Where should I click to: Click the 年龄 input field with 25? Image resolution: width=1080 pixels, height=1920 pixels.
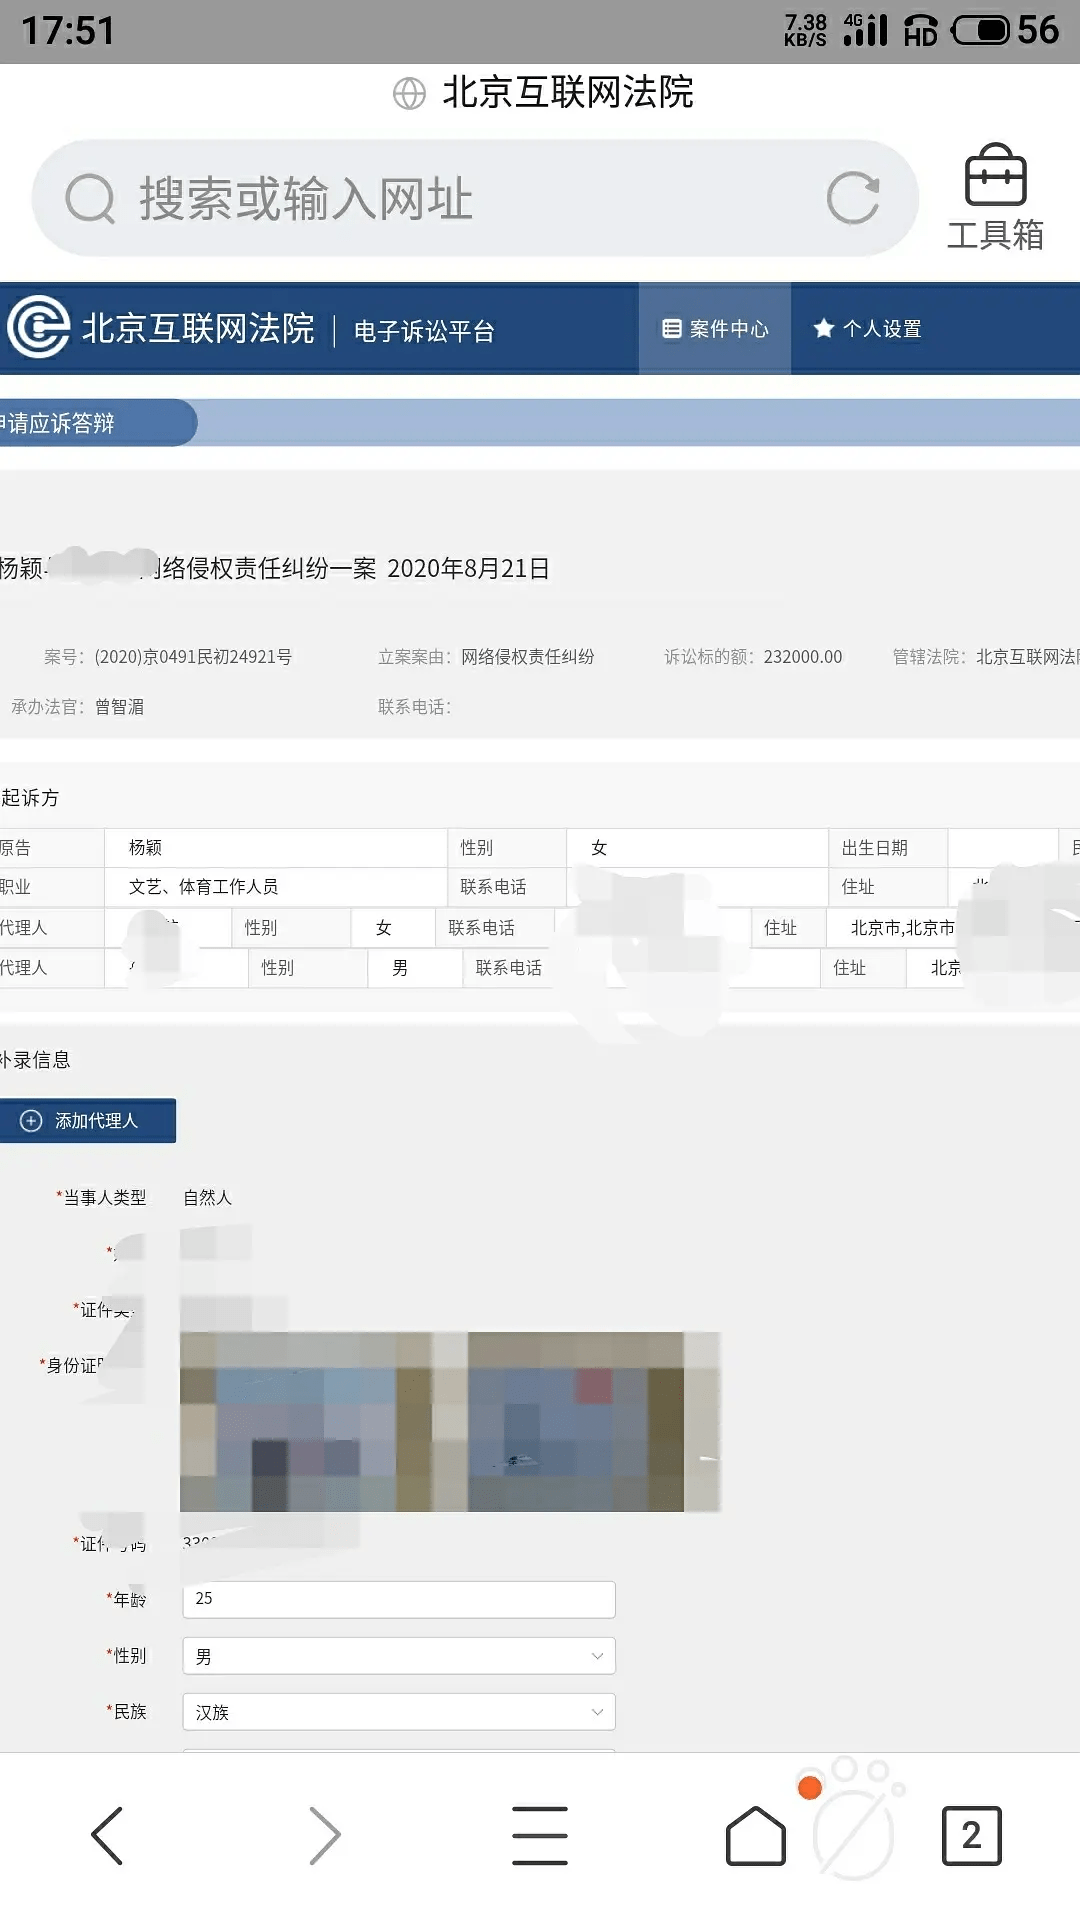(399, 1599)
